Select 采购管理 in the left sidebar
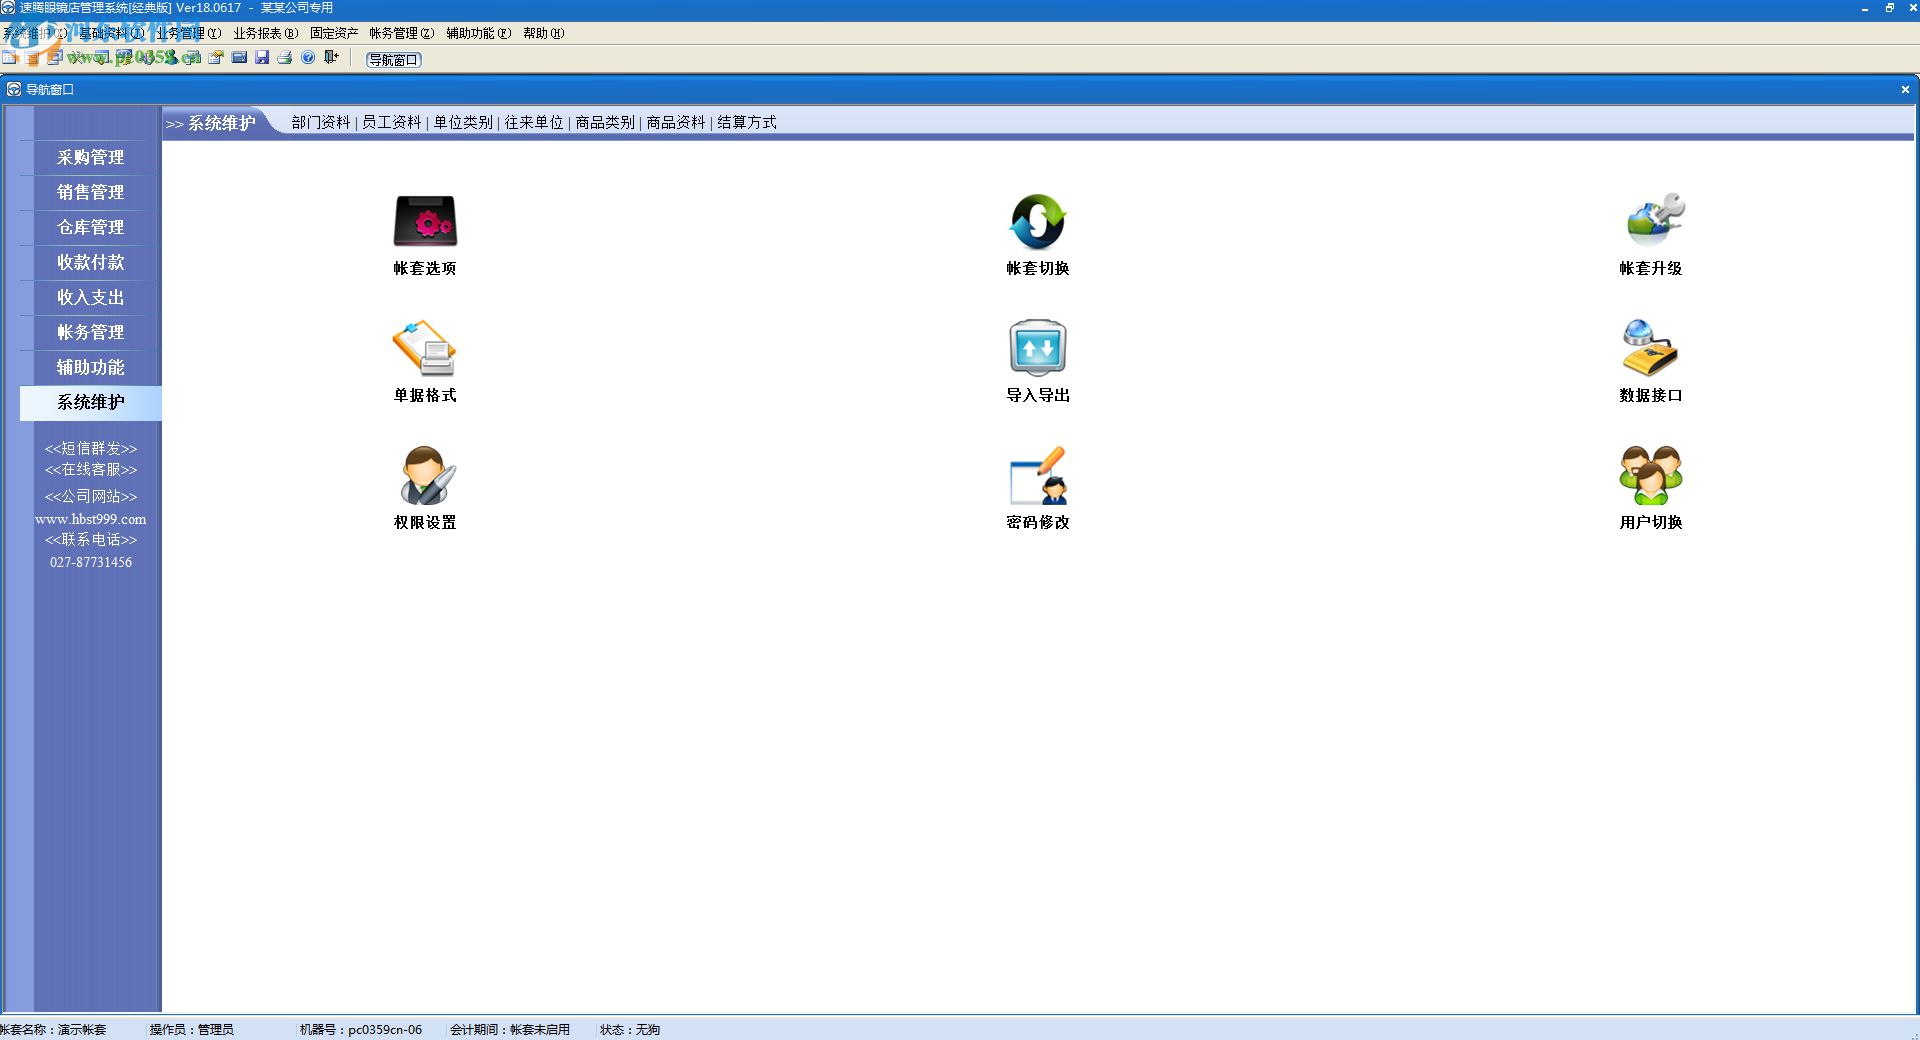 click(x=90, y=157)
